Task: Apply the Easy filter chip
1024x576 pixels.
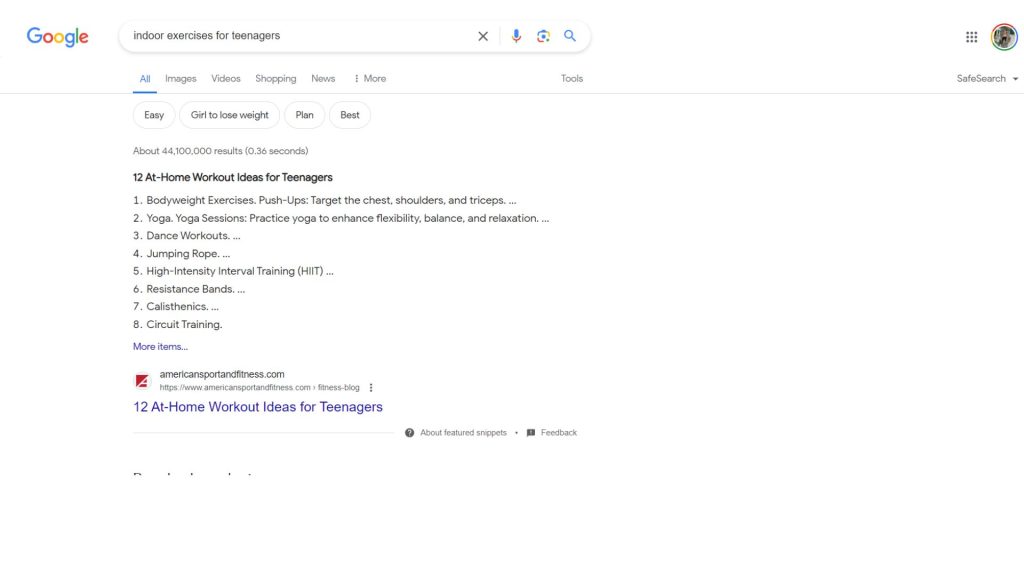Action: (x=154, y=115)
